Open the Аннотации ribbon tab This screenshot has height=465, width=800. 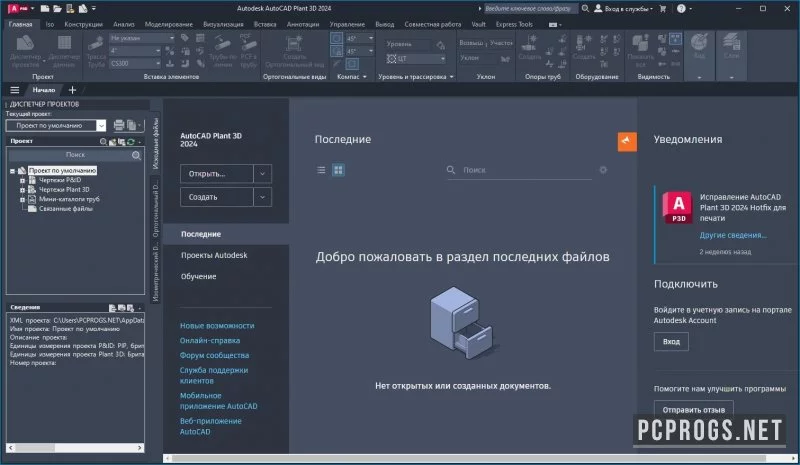pyautogui.click(x=303, y=24)
